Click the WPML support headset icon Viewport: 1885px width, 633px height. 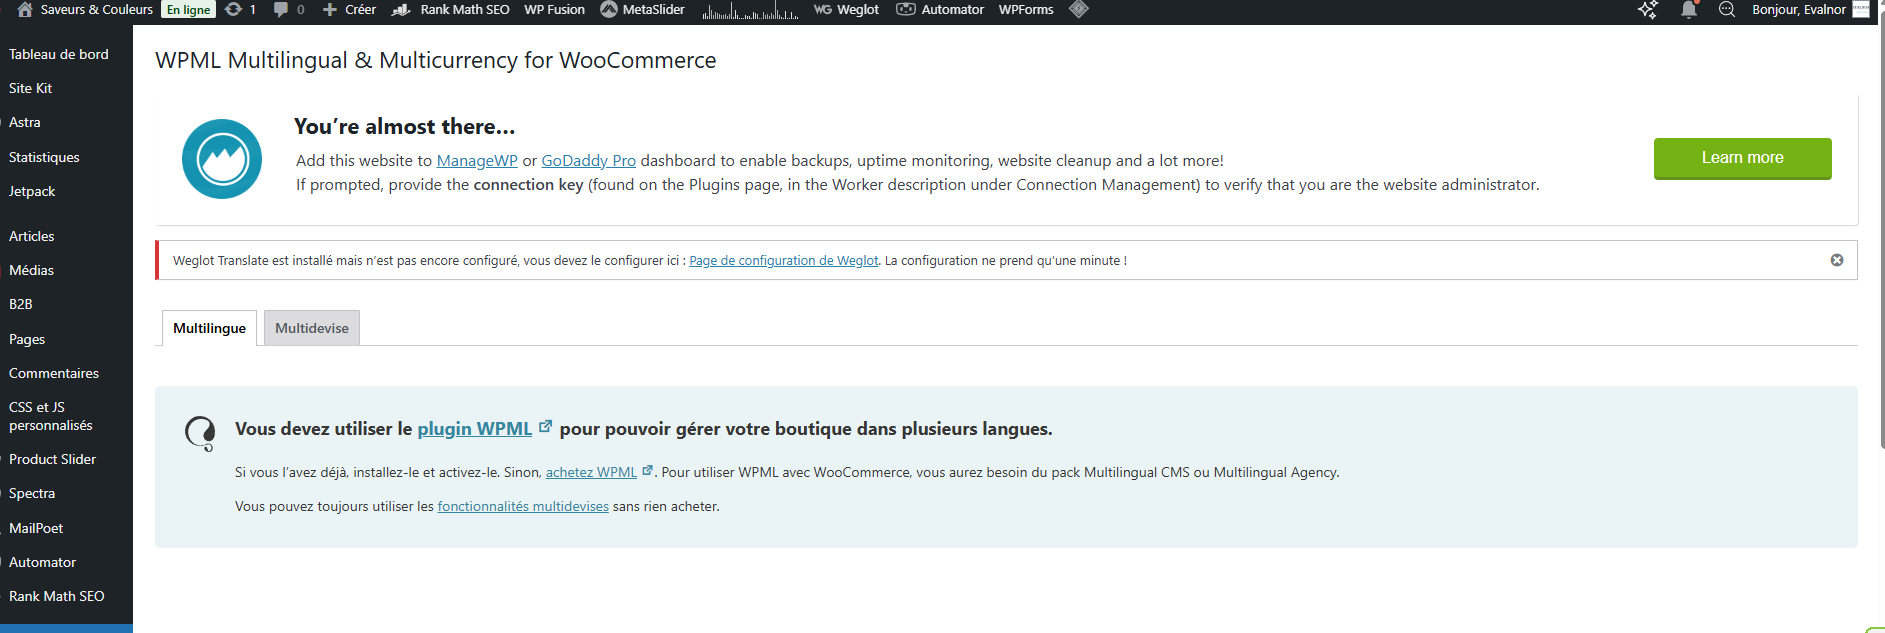(x=200, y=433)
